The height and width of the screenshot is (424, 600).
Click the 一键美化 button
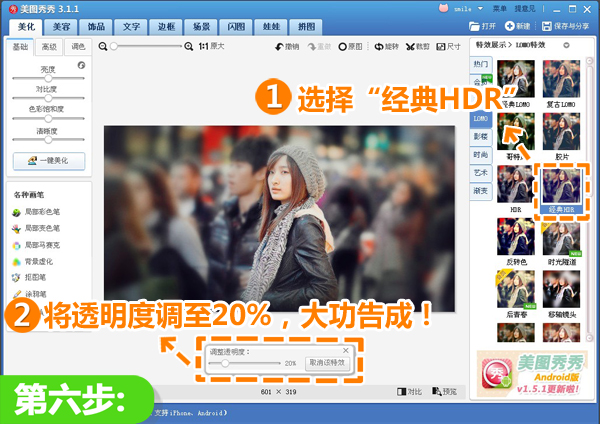[49, 161]
